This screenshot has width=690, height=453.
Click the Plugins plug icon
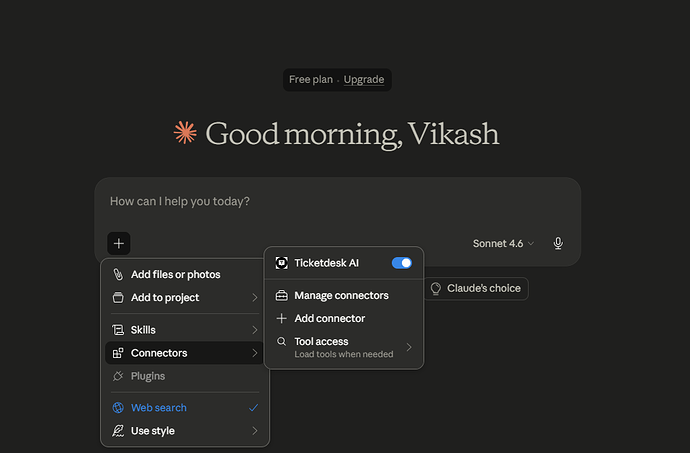pyautogui.click(x=118, y=376)
